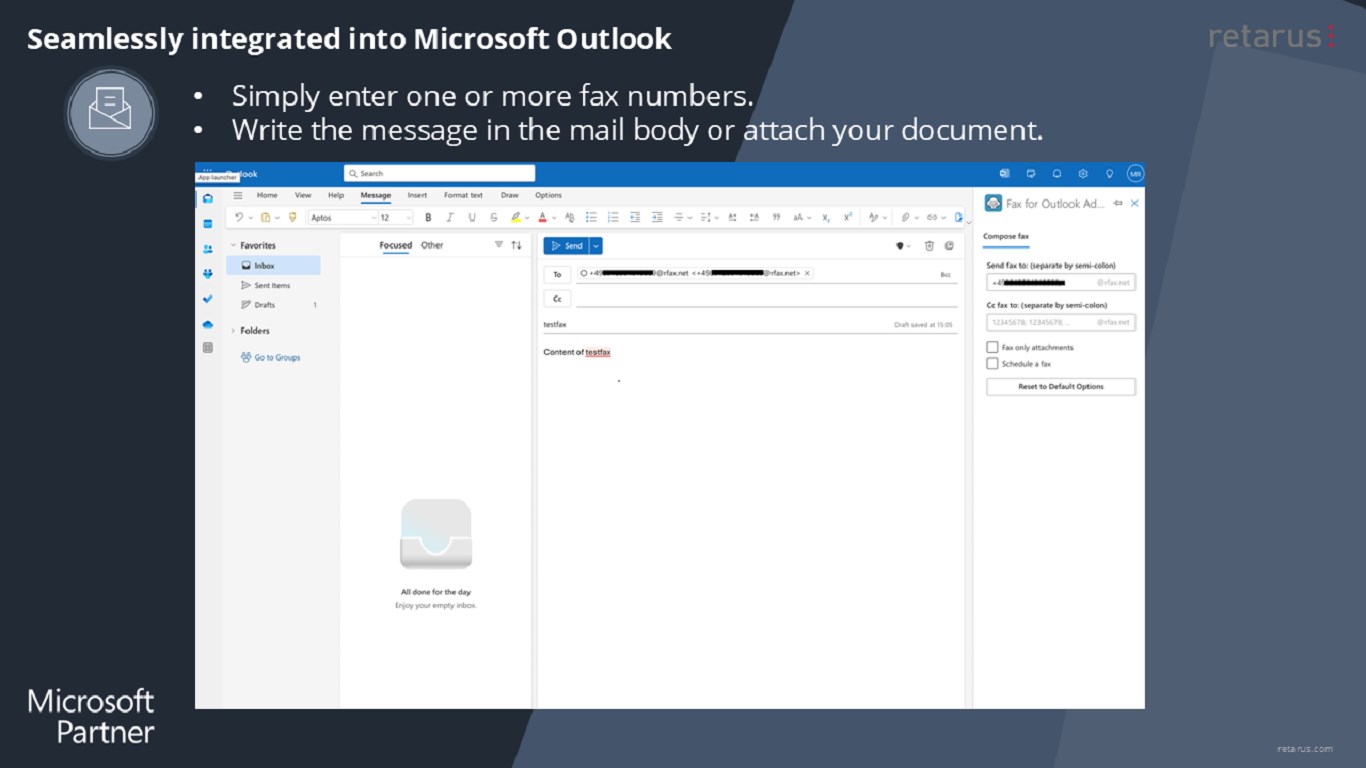This screenshot has height=768, width=1366.
Task: Apply Subscript formatting
Action: click(826, 217)
